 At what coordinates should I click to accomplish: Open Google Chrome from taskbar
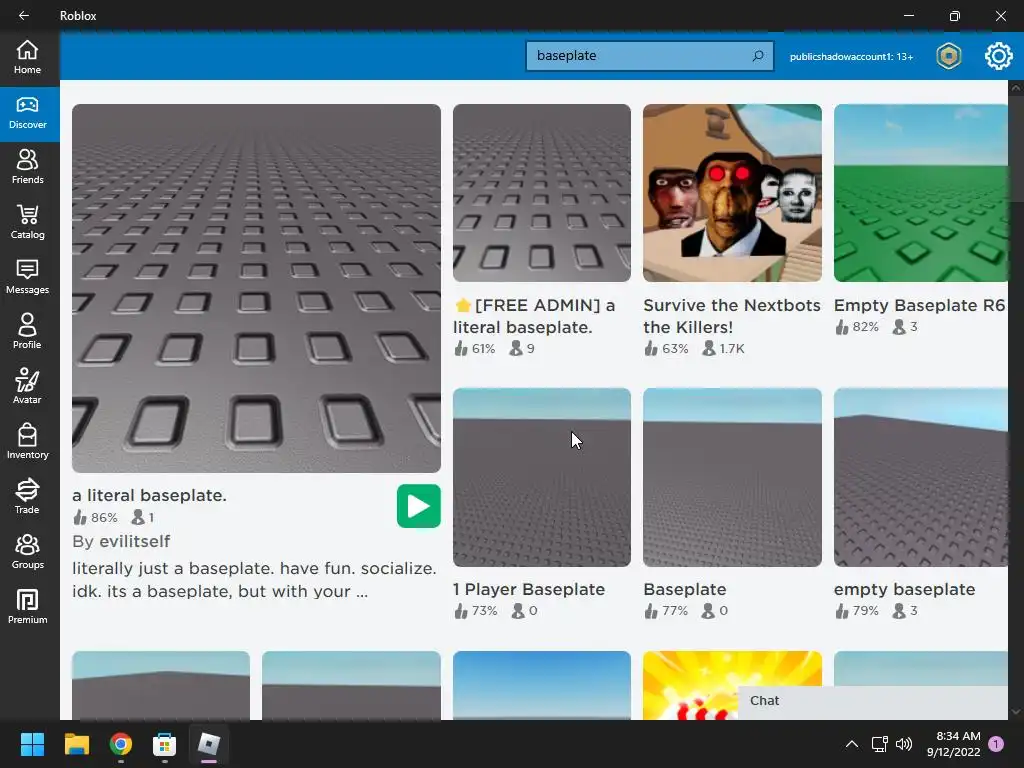tap(121, 744)
